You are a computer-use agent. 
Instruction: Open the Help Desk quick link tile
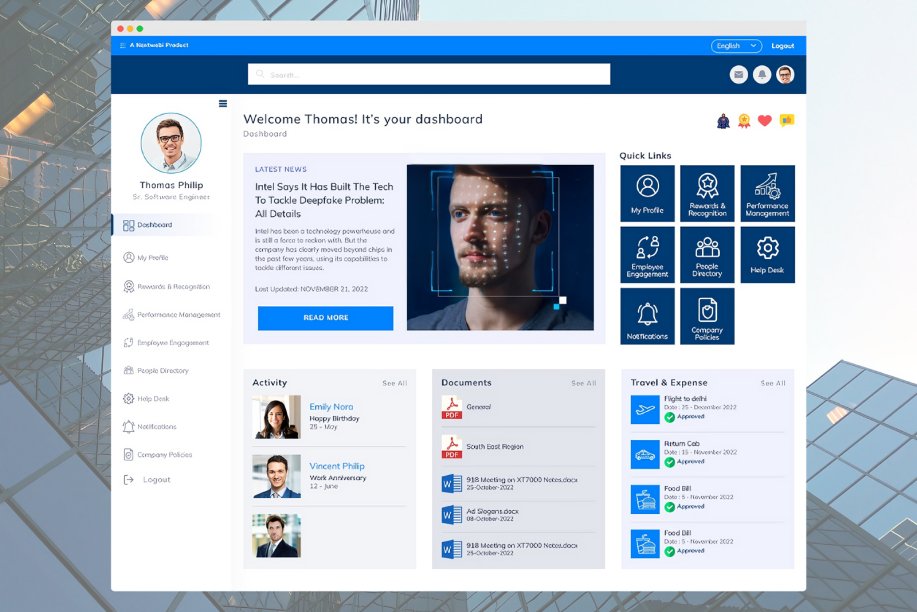[767, 254]
